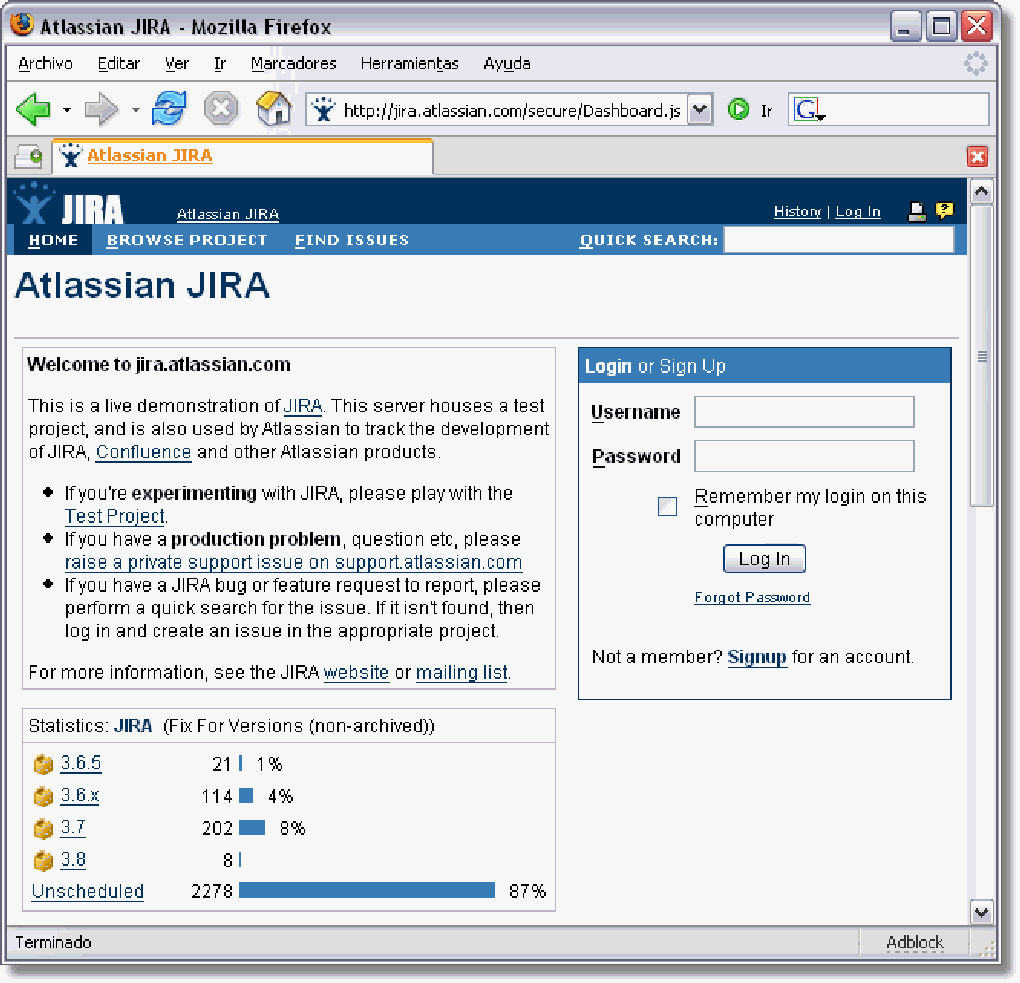1020x983 pixels.
Task: Open the Herramientas menu
Action: tap(409, 64)
